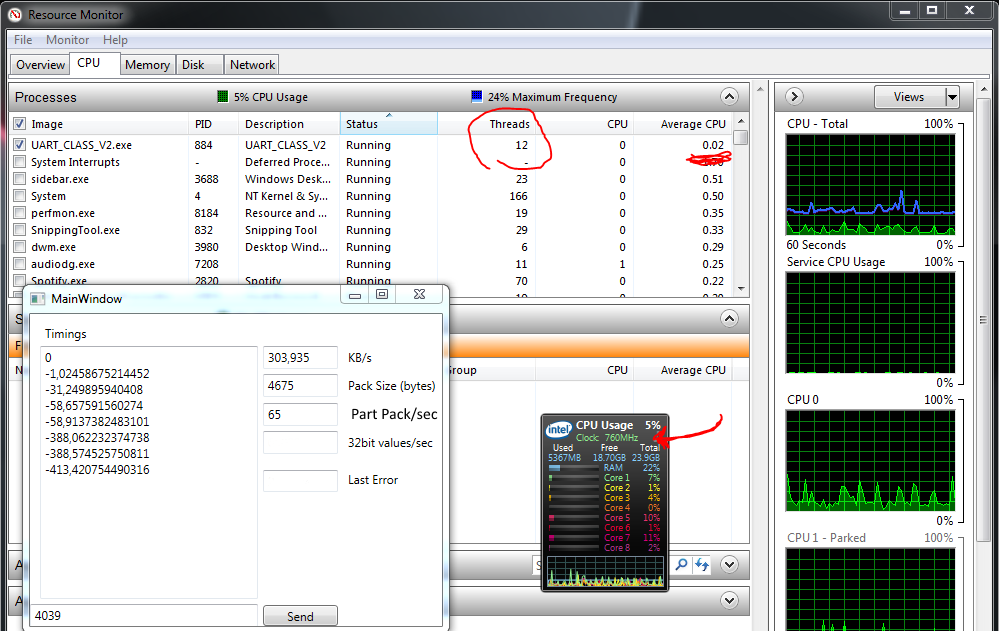Click the timing value -413,420754490316
Screen dimensions: 999x631
(x=97, y=470)
